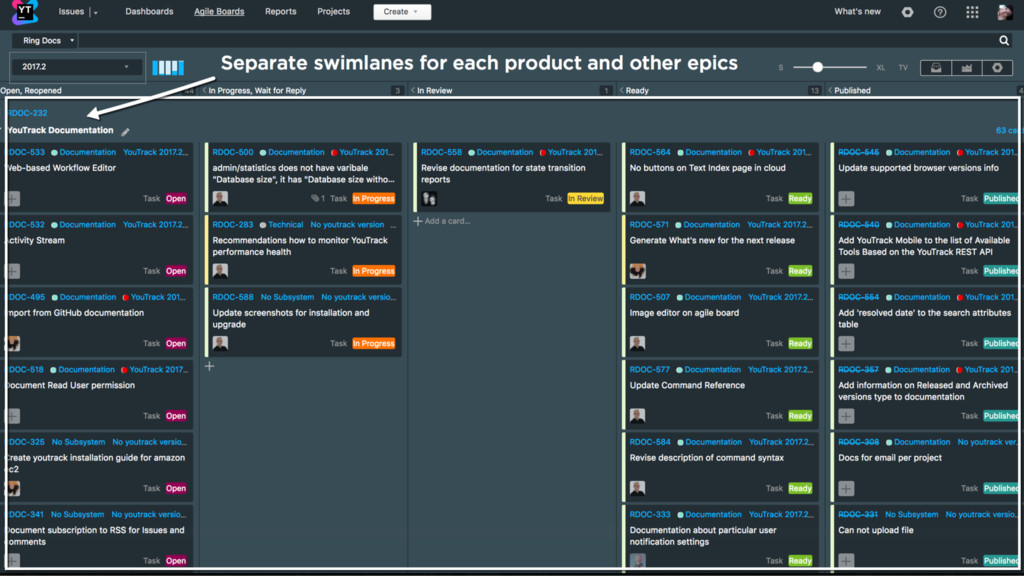
Task: Click assignee avatar on card RDOC-571
Action: (637, 270)
